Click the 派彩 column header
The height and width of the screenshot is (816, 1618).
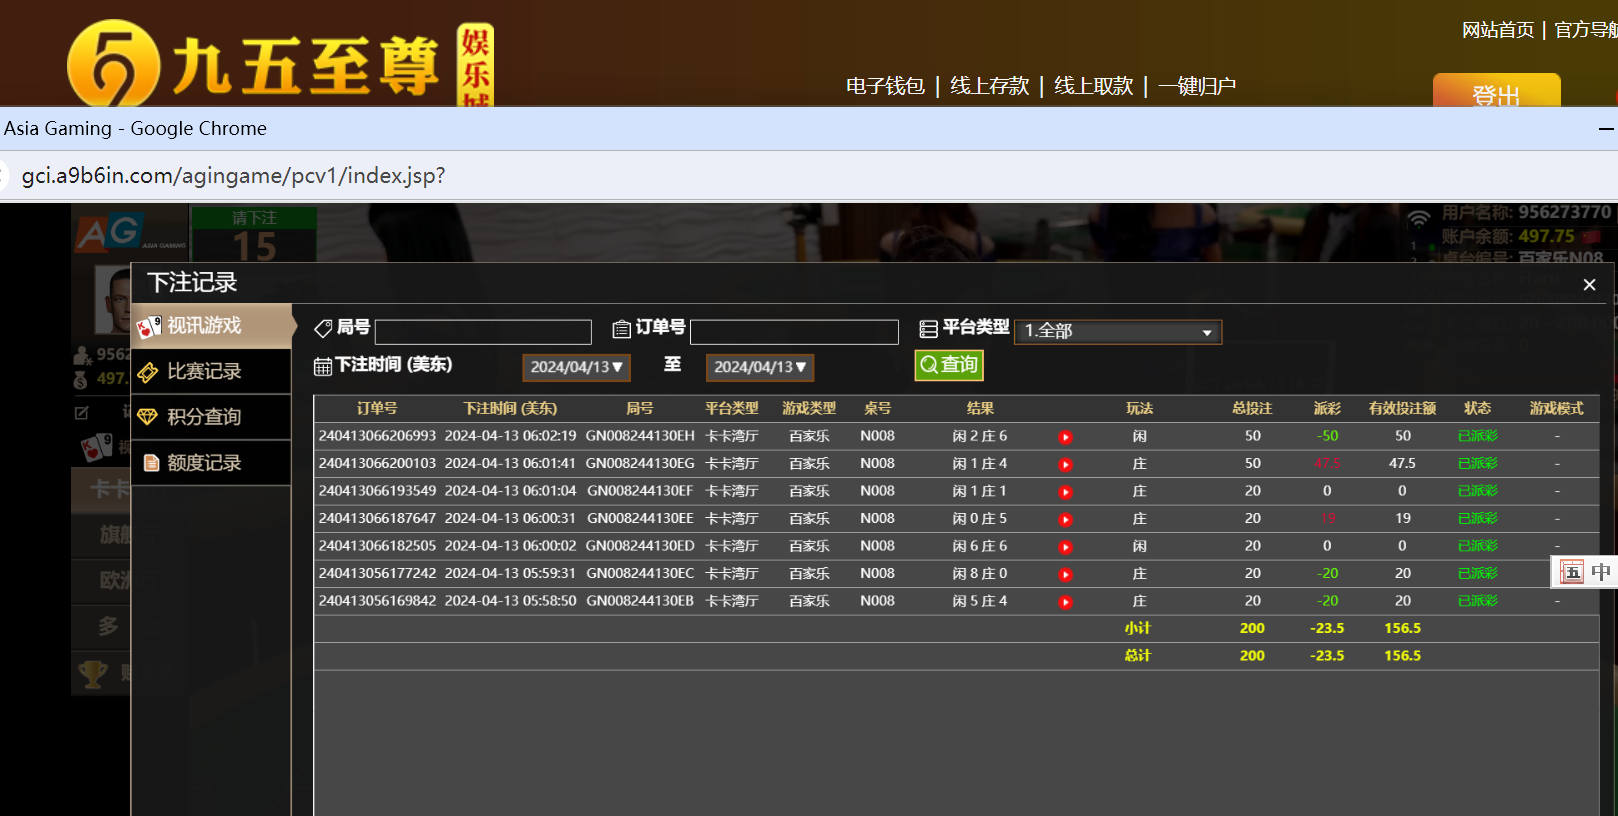[x=1327, y=408]
